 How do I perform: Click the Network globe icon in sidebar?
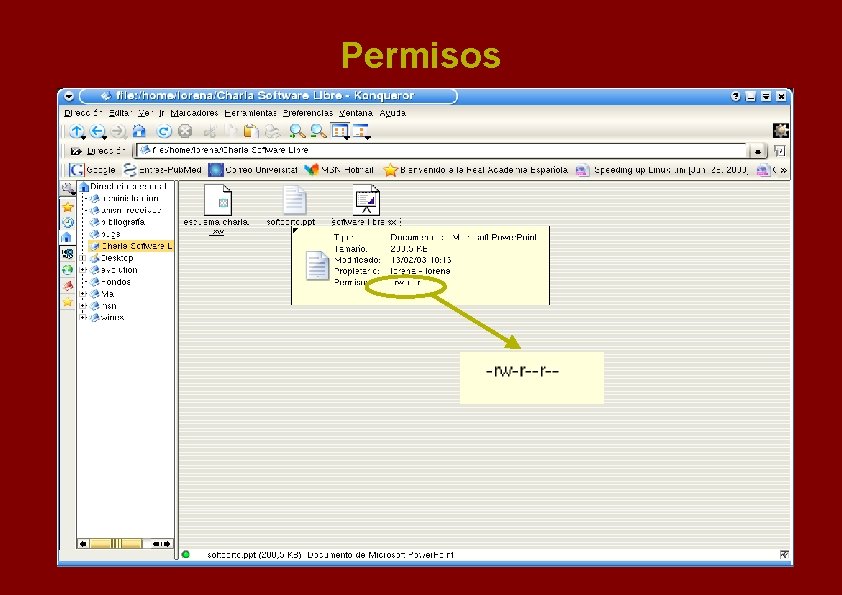68,270
